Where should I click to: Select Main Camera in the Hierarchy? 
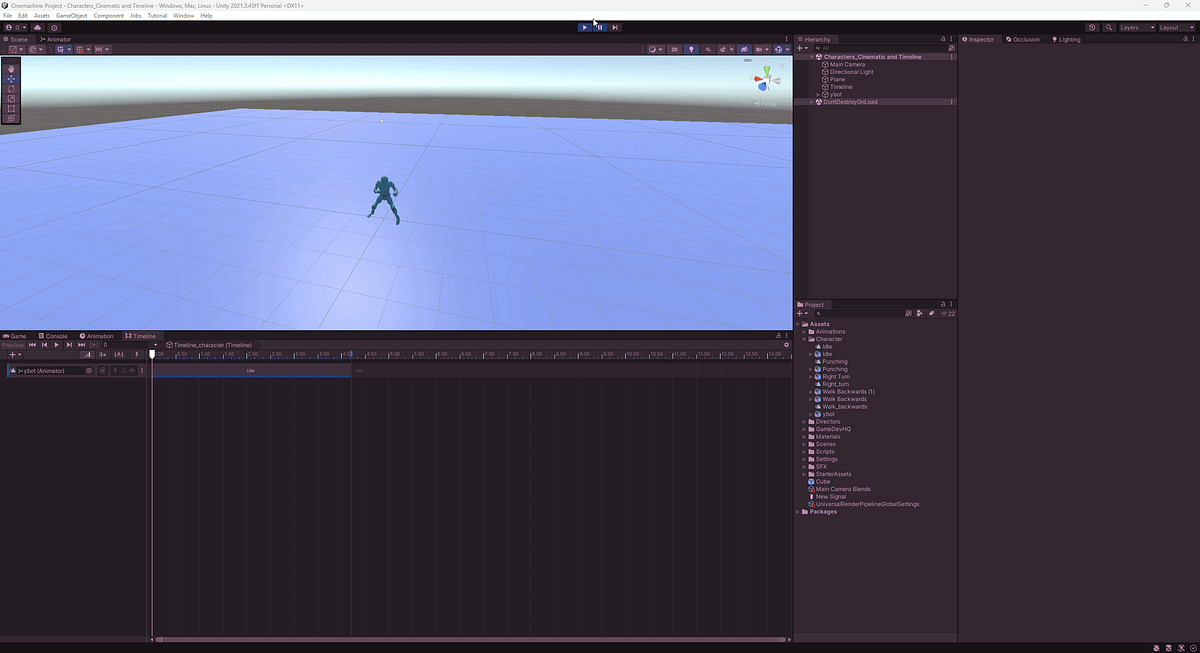pos(849,64)
